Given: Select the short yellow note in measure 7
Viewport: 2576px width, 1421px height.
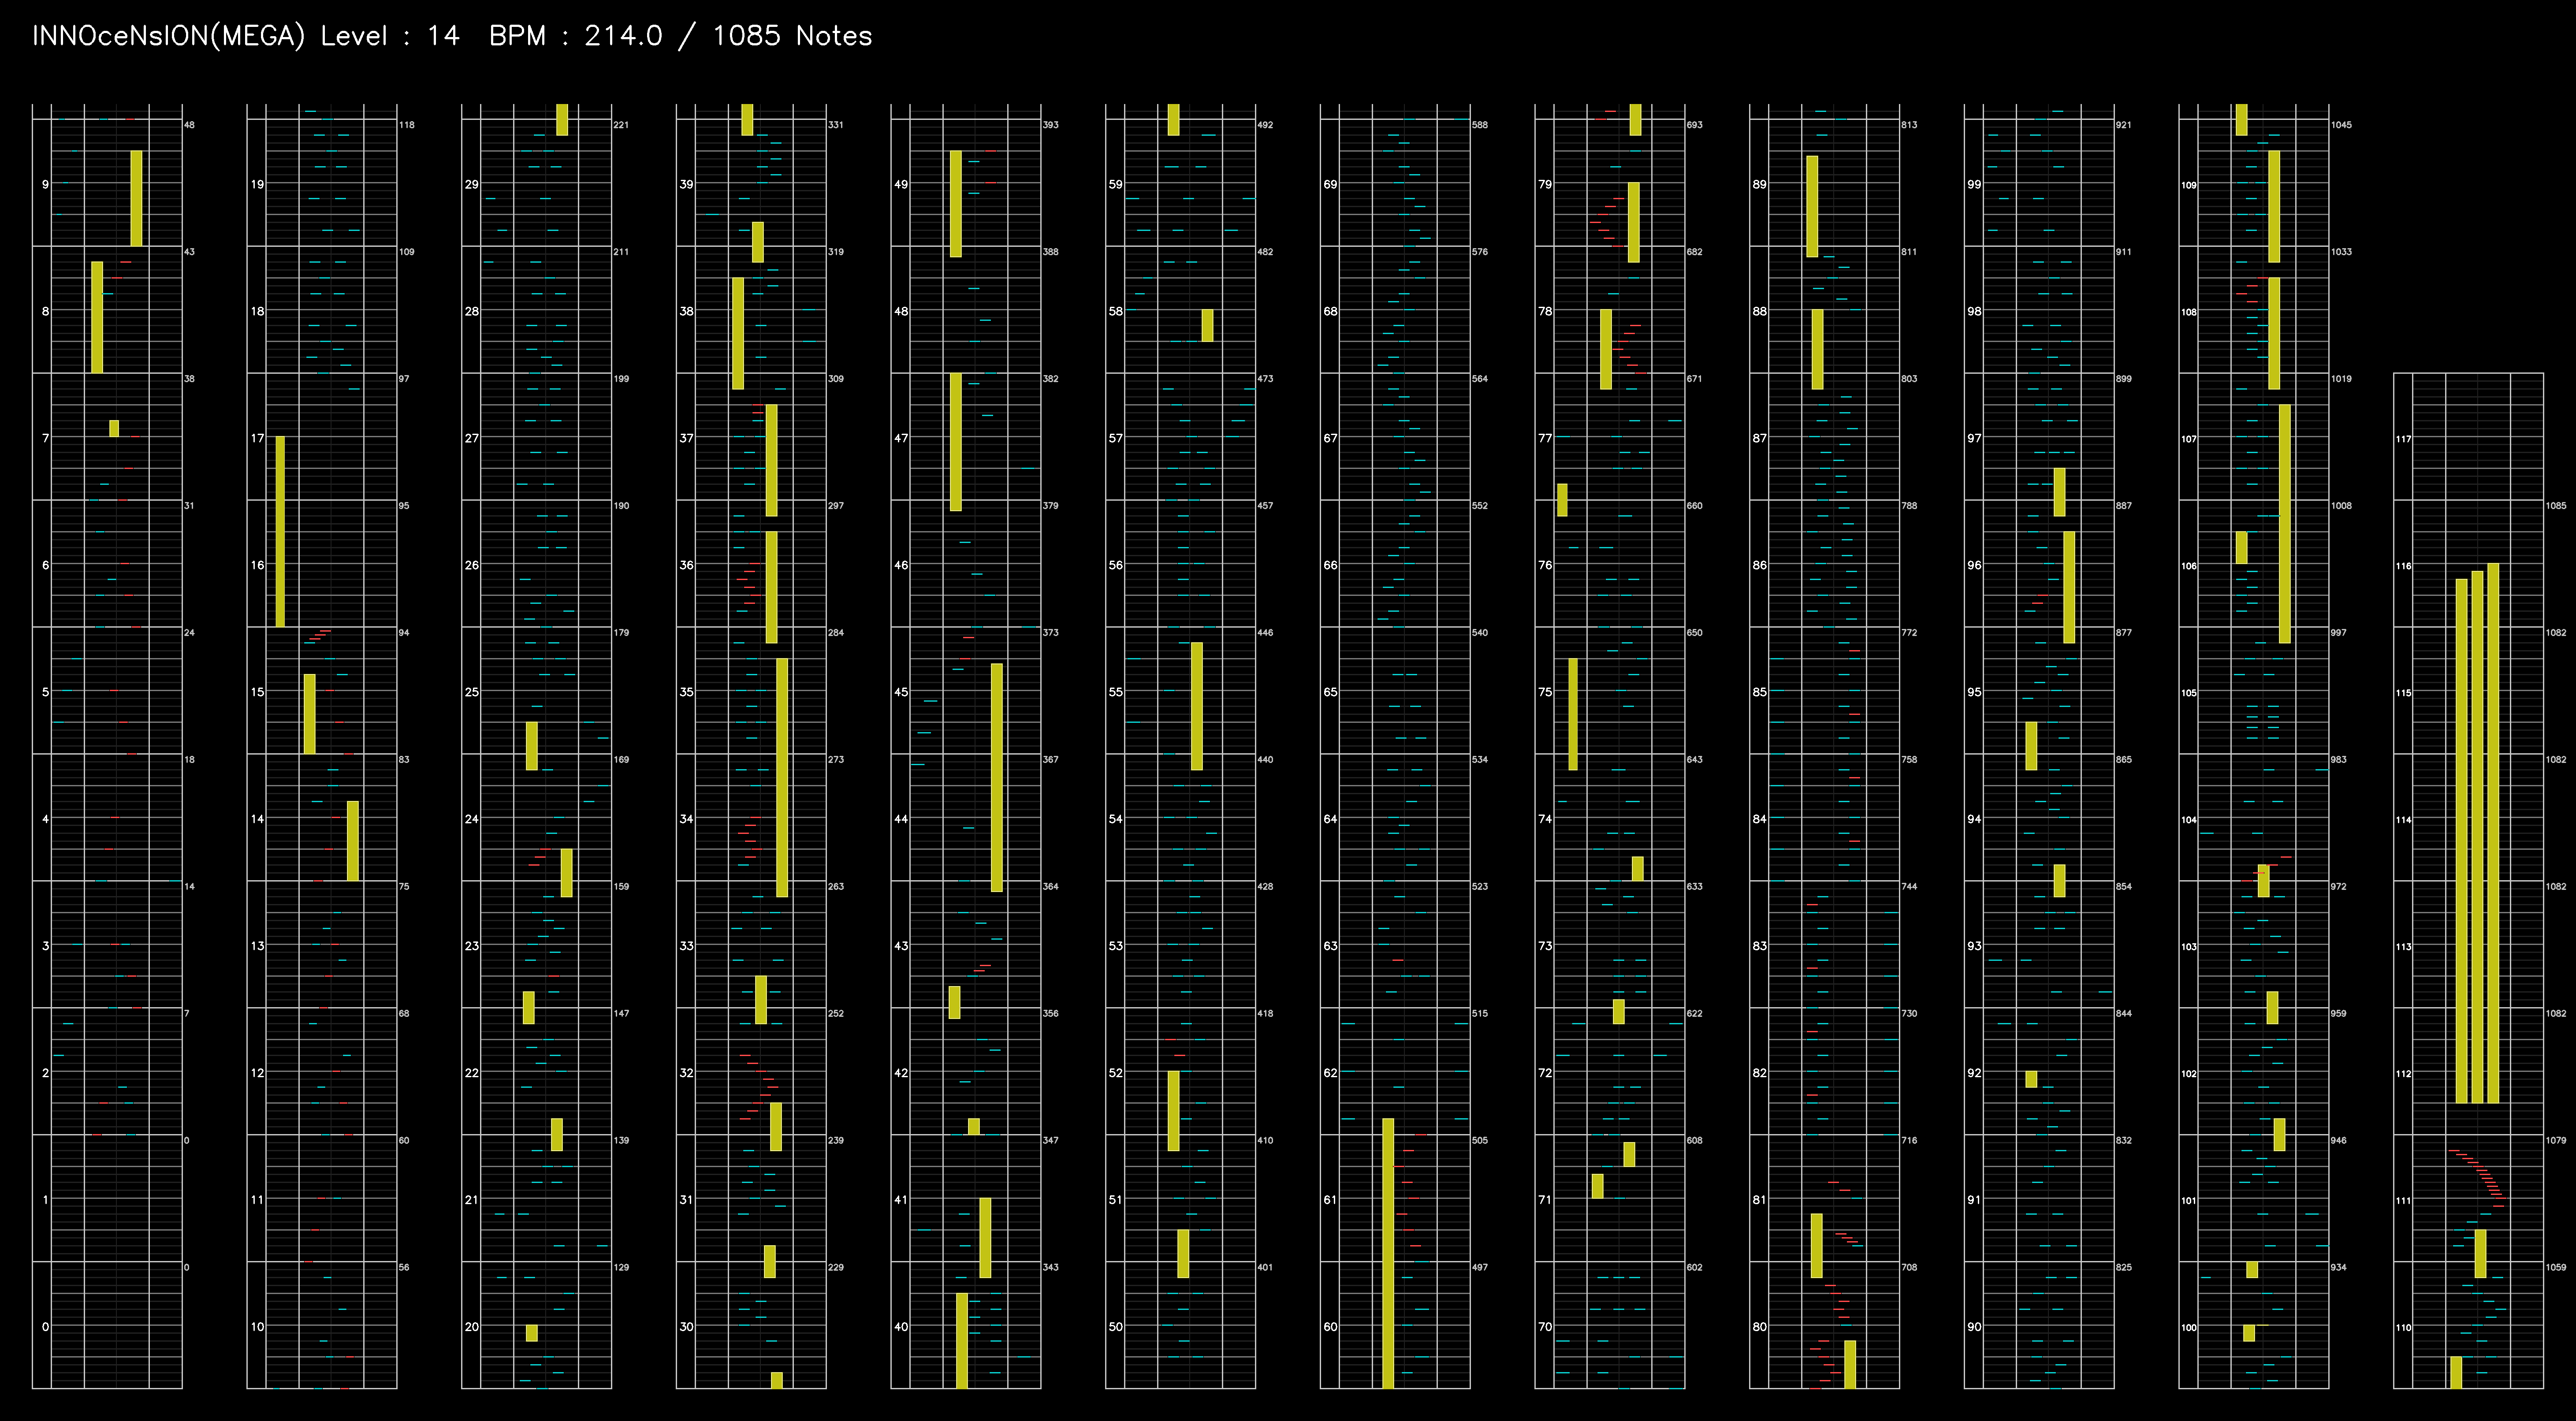Looking at the screenshot, I should (x=114, y=428).
